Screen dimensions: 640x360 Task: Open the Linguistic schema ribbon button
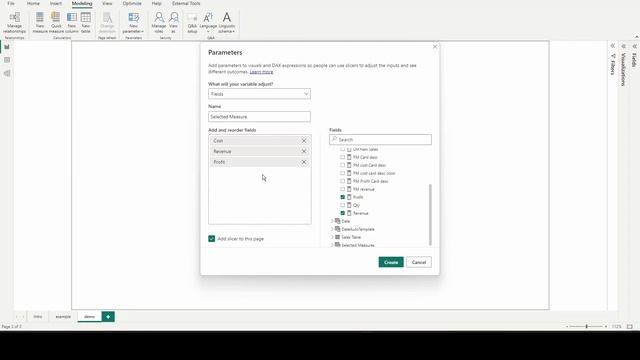click(227, 22)
